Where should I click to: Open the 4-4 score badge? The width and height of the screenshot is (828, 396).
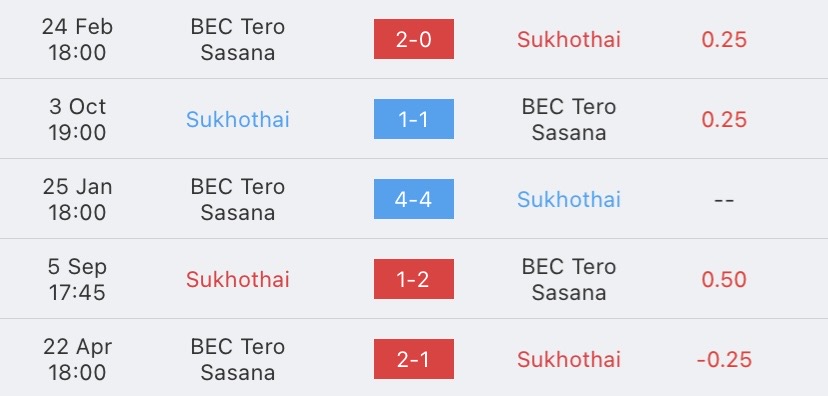413,199
